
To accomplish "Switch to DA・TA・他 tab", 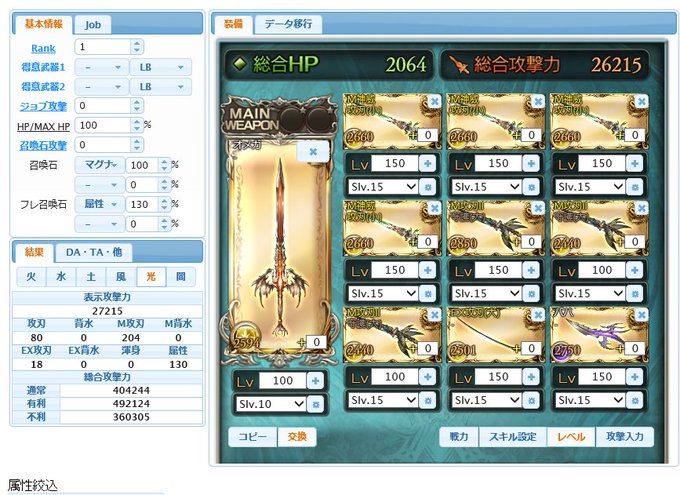I will coord(94,252).
